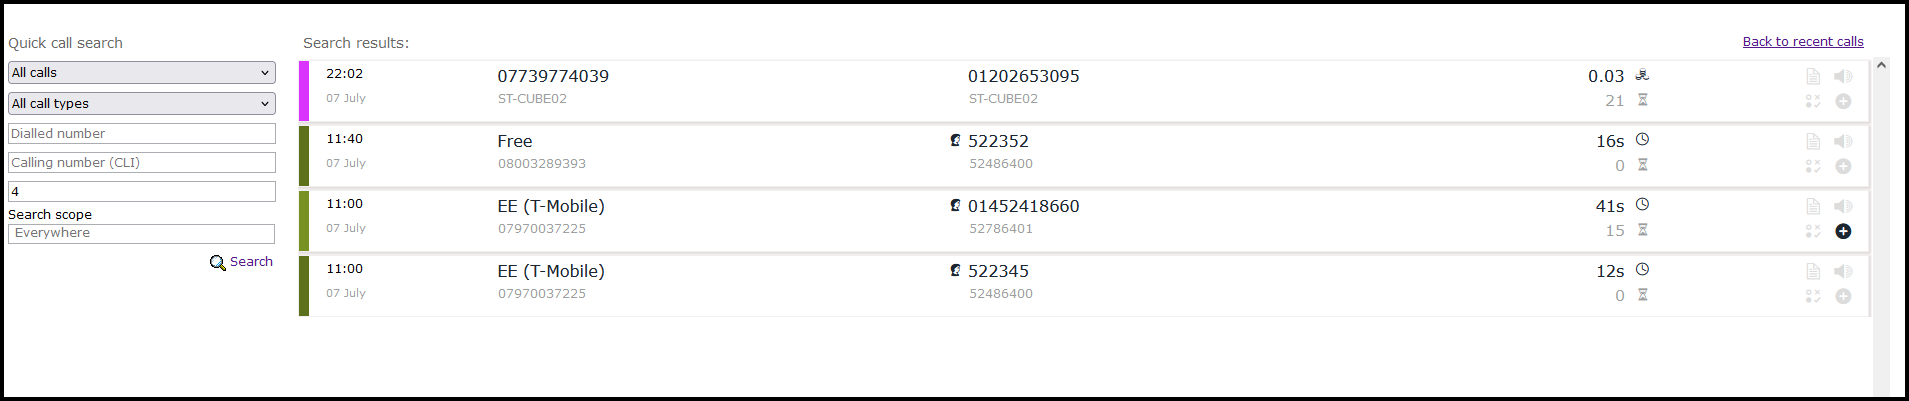Expand the All call types dropdown
The image size is (1909, 401).
(x=141, y=104)
